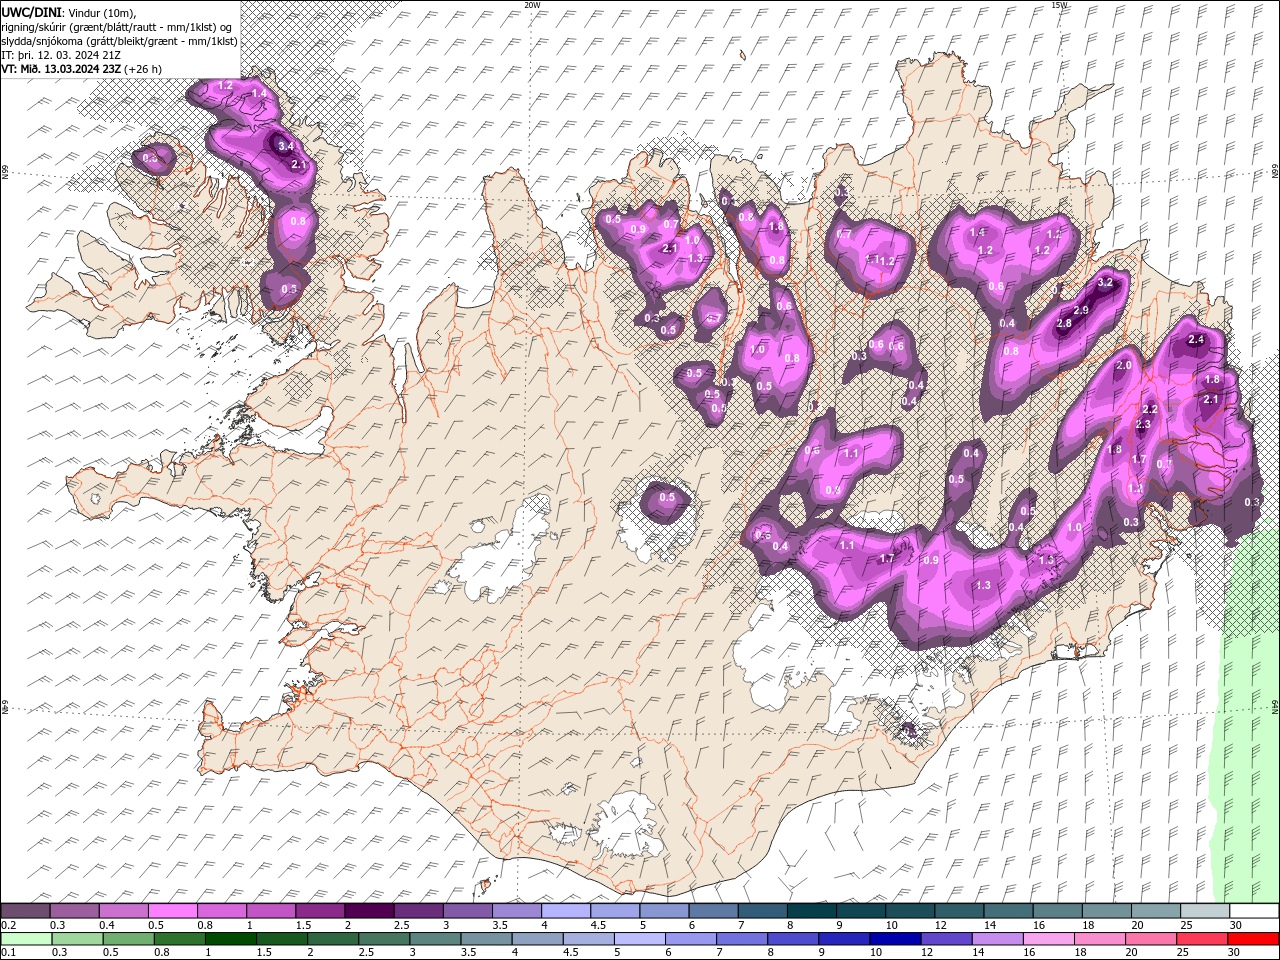The height and width of the screenshot is (960, 1280).
Task: Select the deep blue rain swatch starting at 10
Action: coord(896,939)
